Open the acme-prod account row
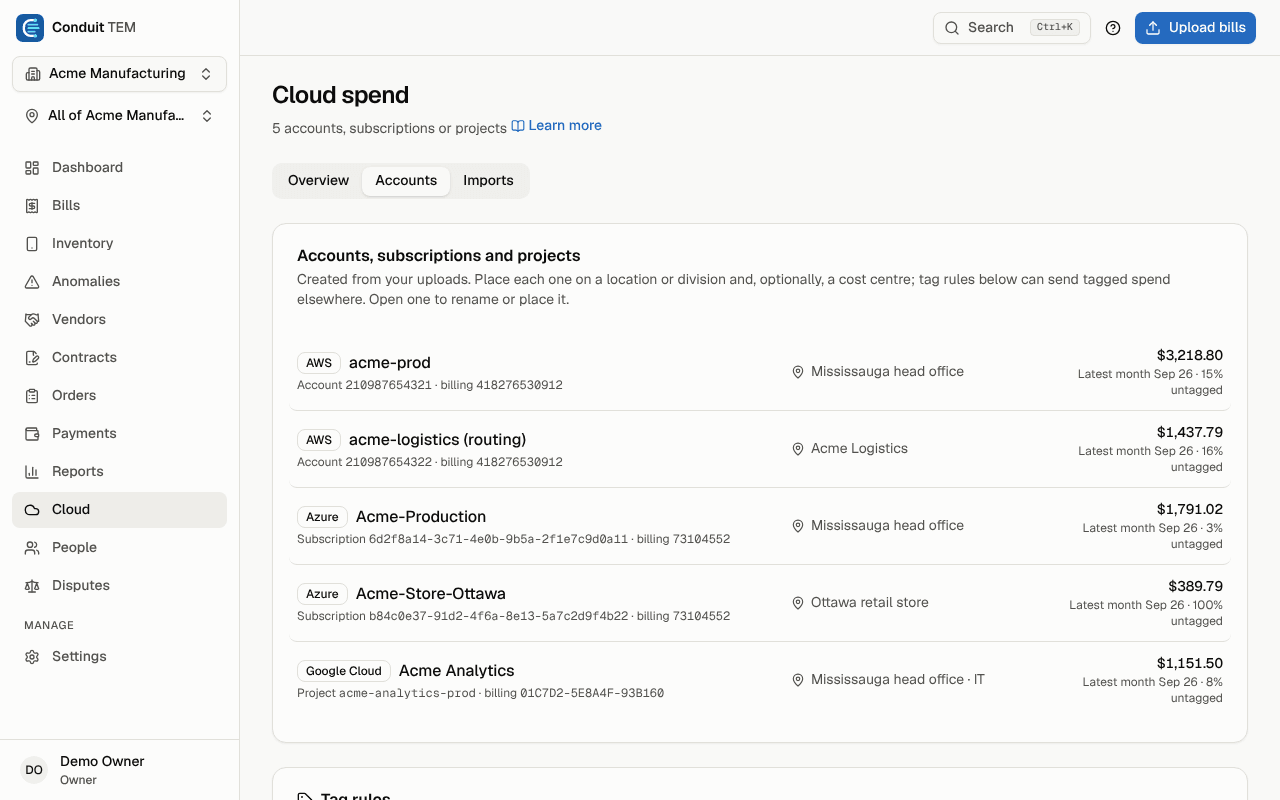Image resolution: width=1280 pixels, height=800 pixels. tap(760, 372)
